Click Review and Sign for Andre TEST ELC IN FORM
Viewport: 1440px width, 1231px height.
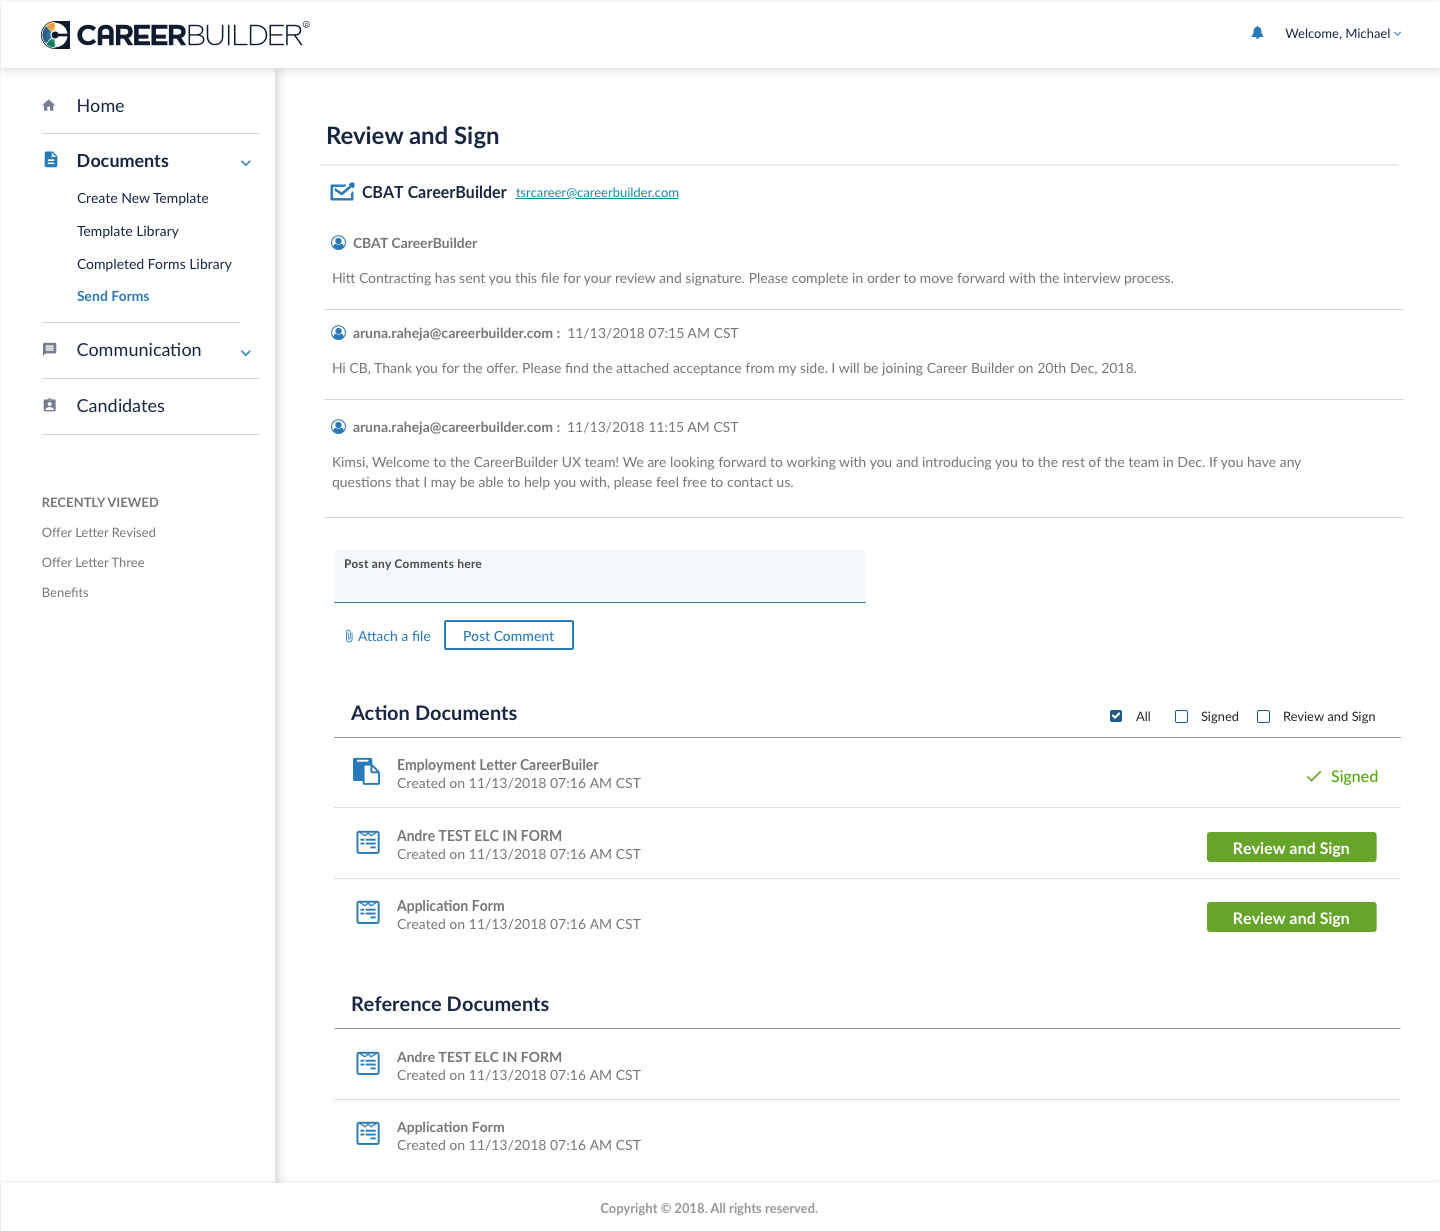(x=1291, y=847)
